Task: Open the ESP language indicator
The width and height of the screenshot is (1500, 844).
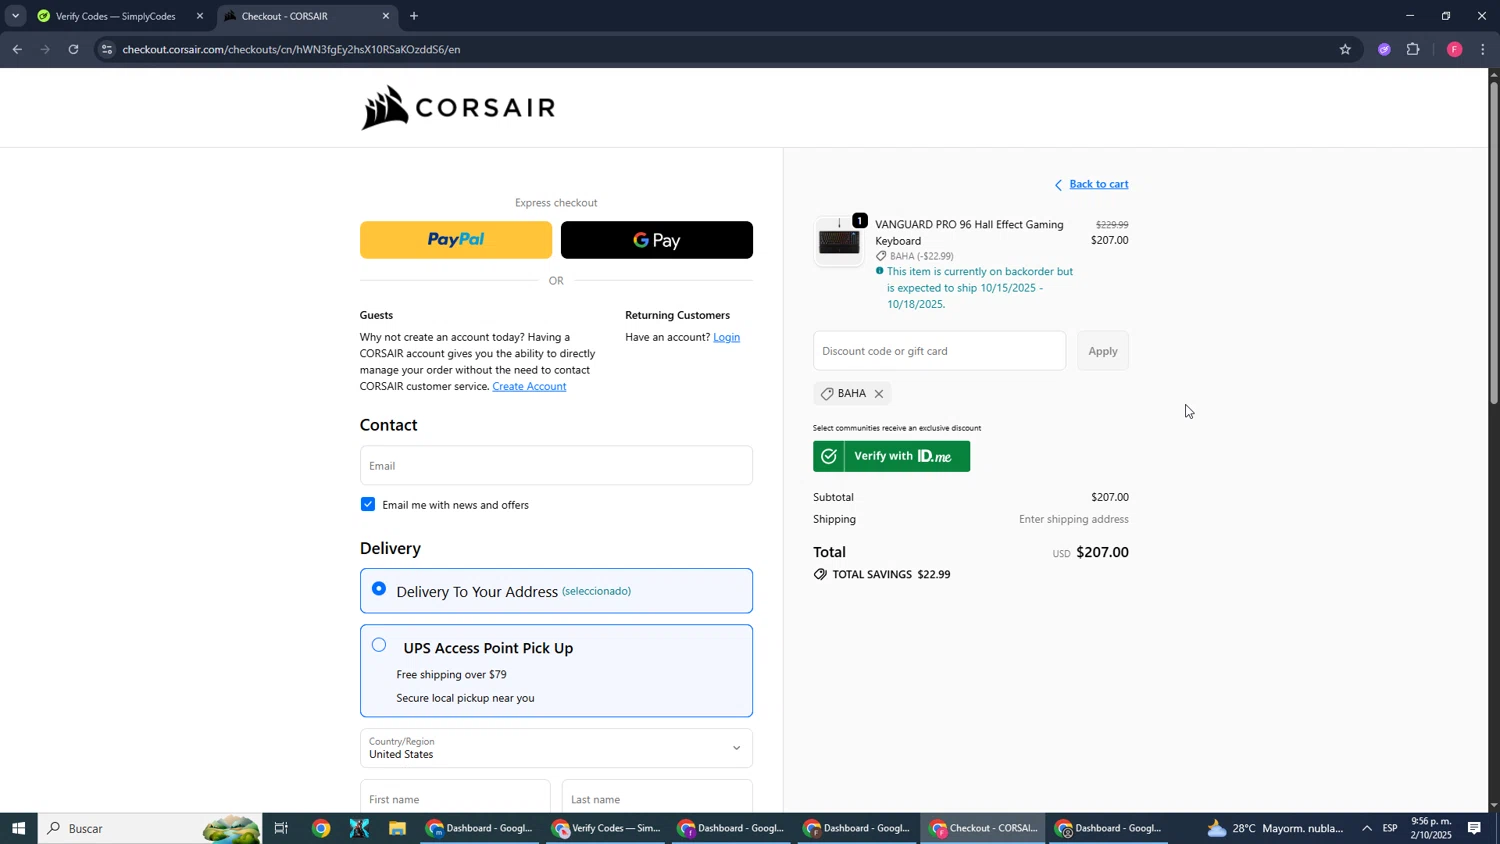Action: pos(1390,828)
